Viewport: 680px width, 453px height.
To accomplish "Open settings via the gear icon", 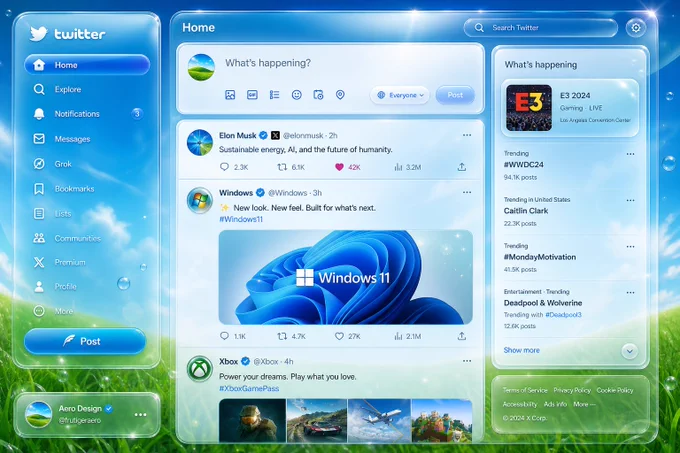I will point(636,28).
